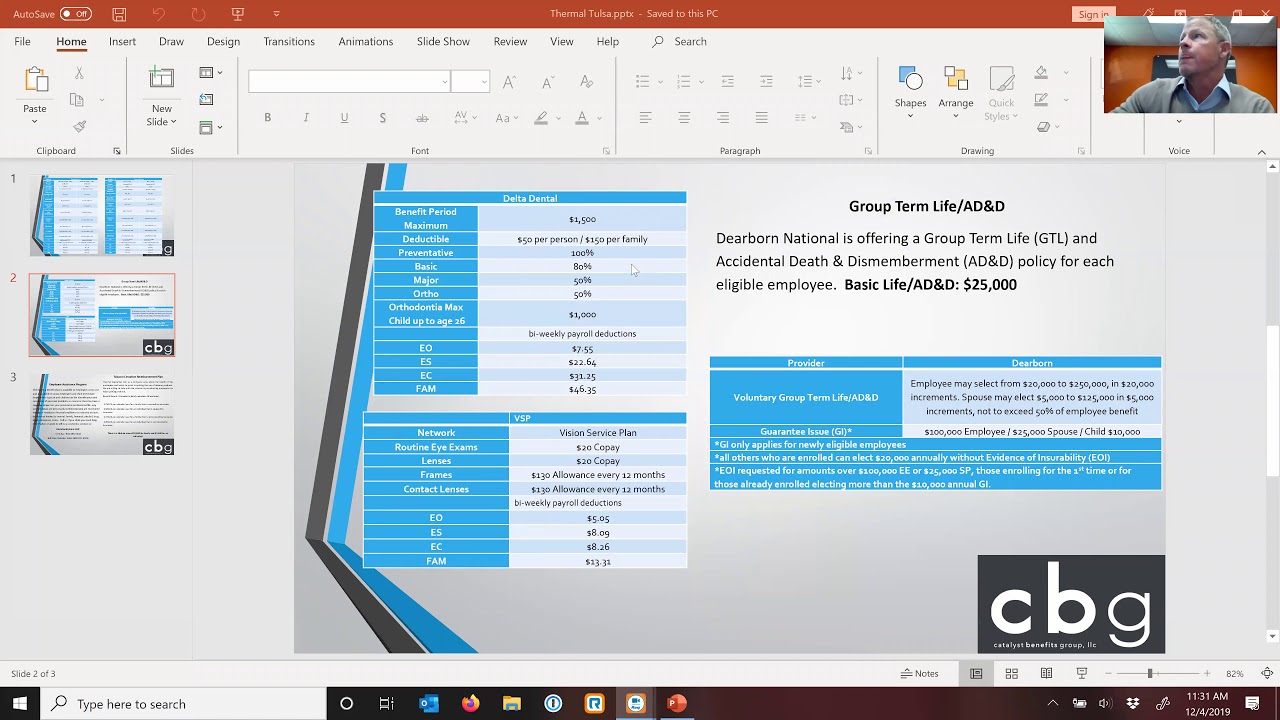
Task: Open the Animations tab
Action: [x=365, y=41]
